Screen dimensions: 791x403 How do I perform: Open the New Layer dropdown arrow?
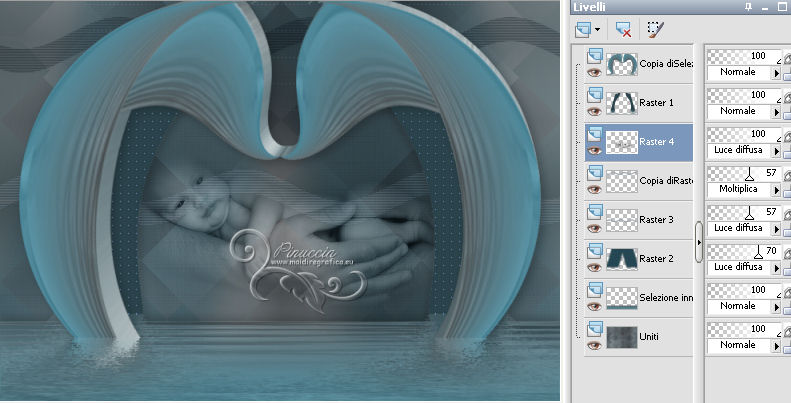coord(598,30)
